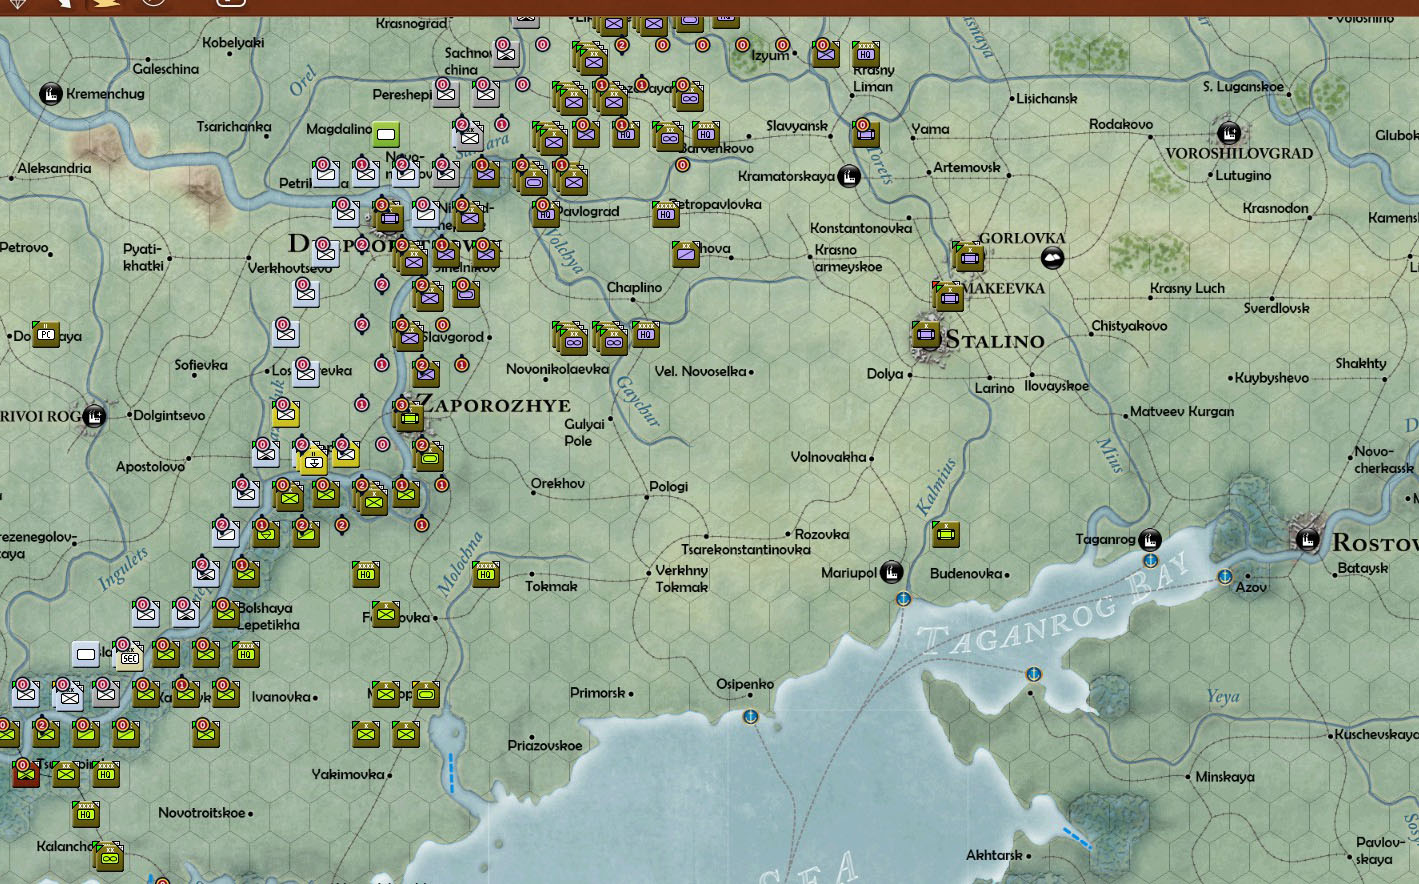Viewport: 1419px width, 884px height.
Task: Click the Rodakovo town label
Action: (x=1121, y=124)
